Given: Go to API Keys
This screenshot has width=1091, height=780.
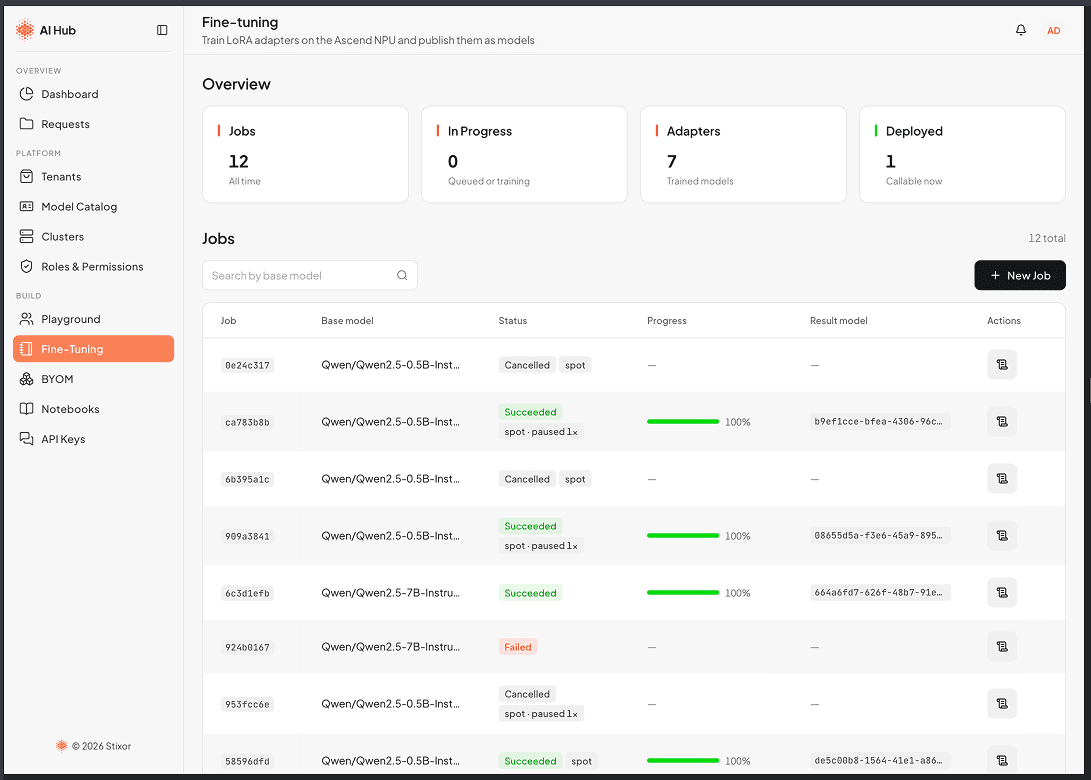Looking at the screenshot, I should pos(93,439).
